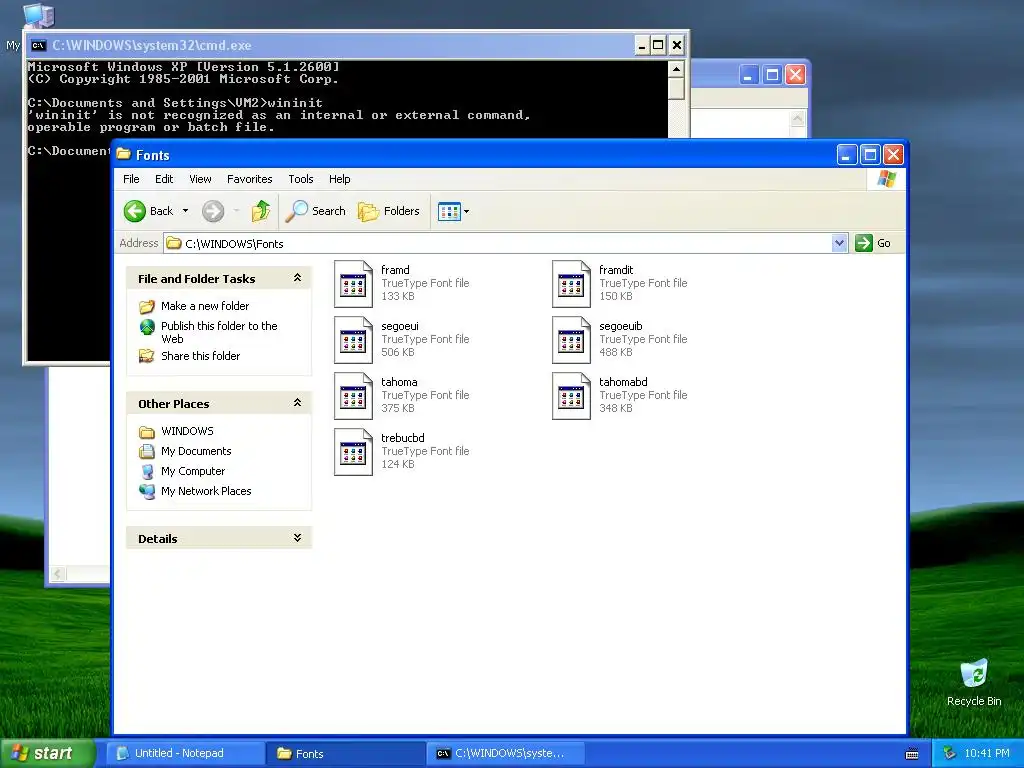Select the segoeuib font file icon

click(571, 340)
